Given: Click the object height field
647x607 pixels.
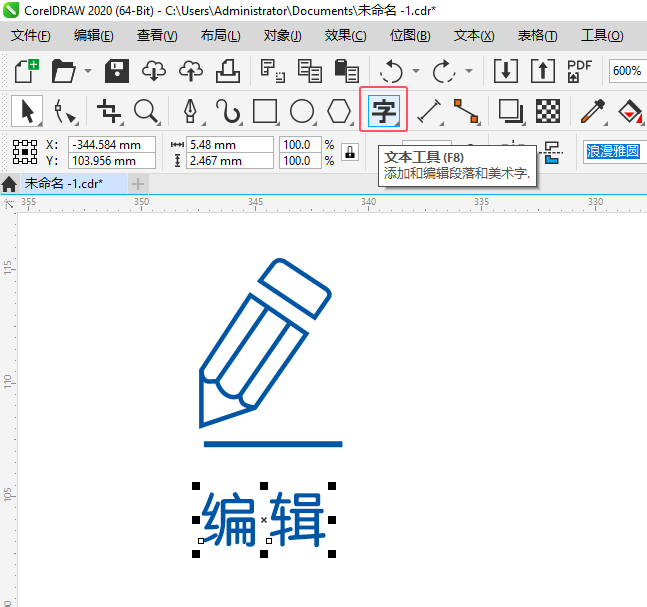Looking at the screenshot, I should click(230, 161).
